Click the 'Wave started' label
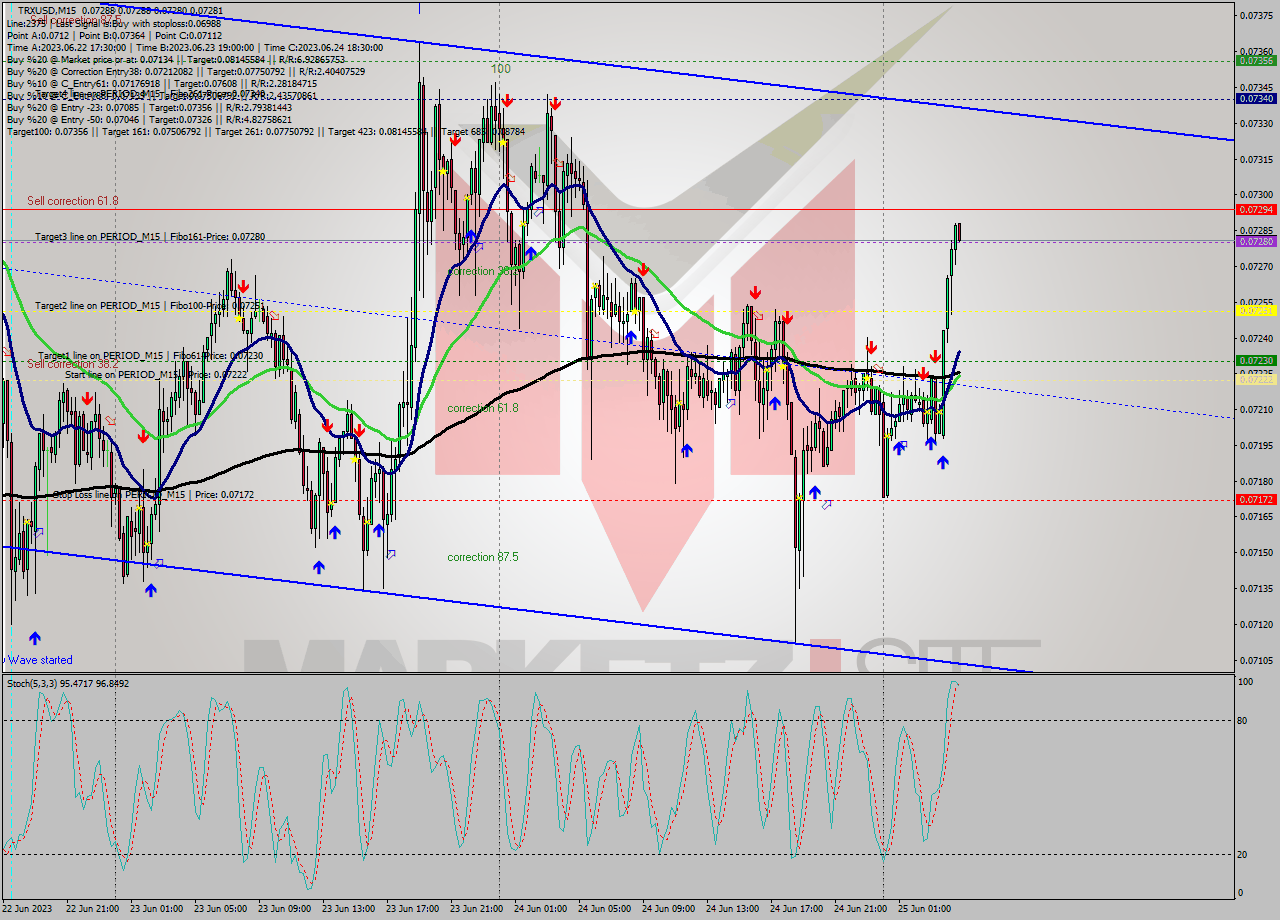The height and width of the screenshot is (920, 1280). (x=40, y=660)
